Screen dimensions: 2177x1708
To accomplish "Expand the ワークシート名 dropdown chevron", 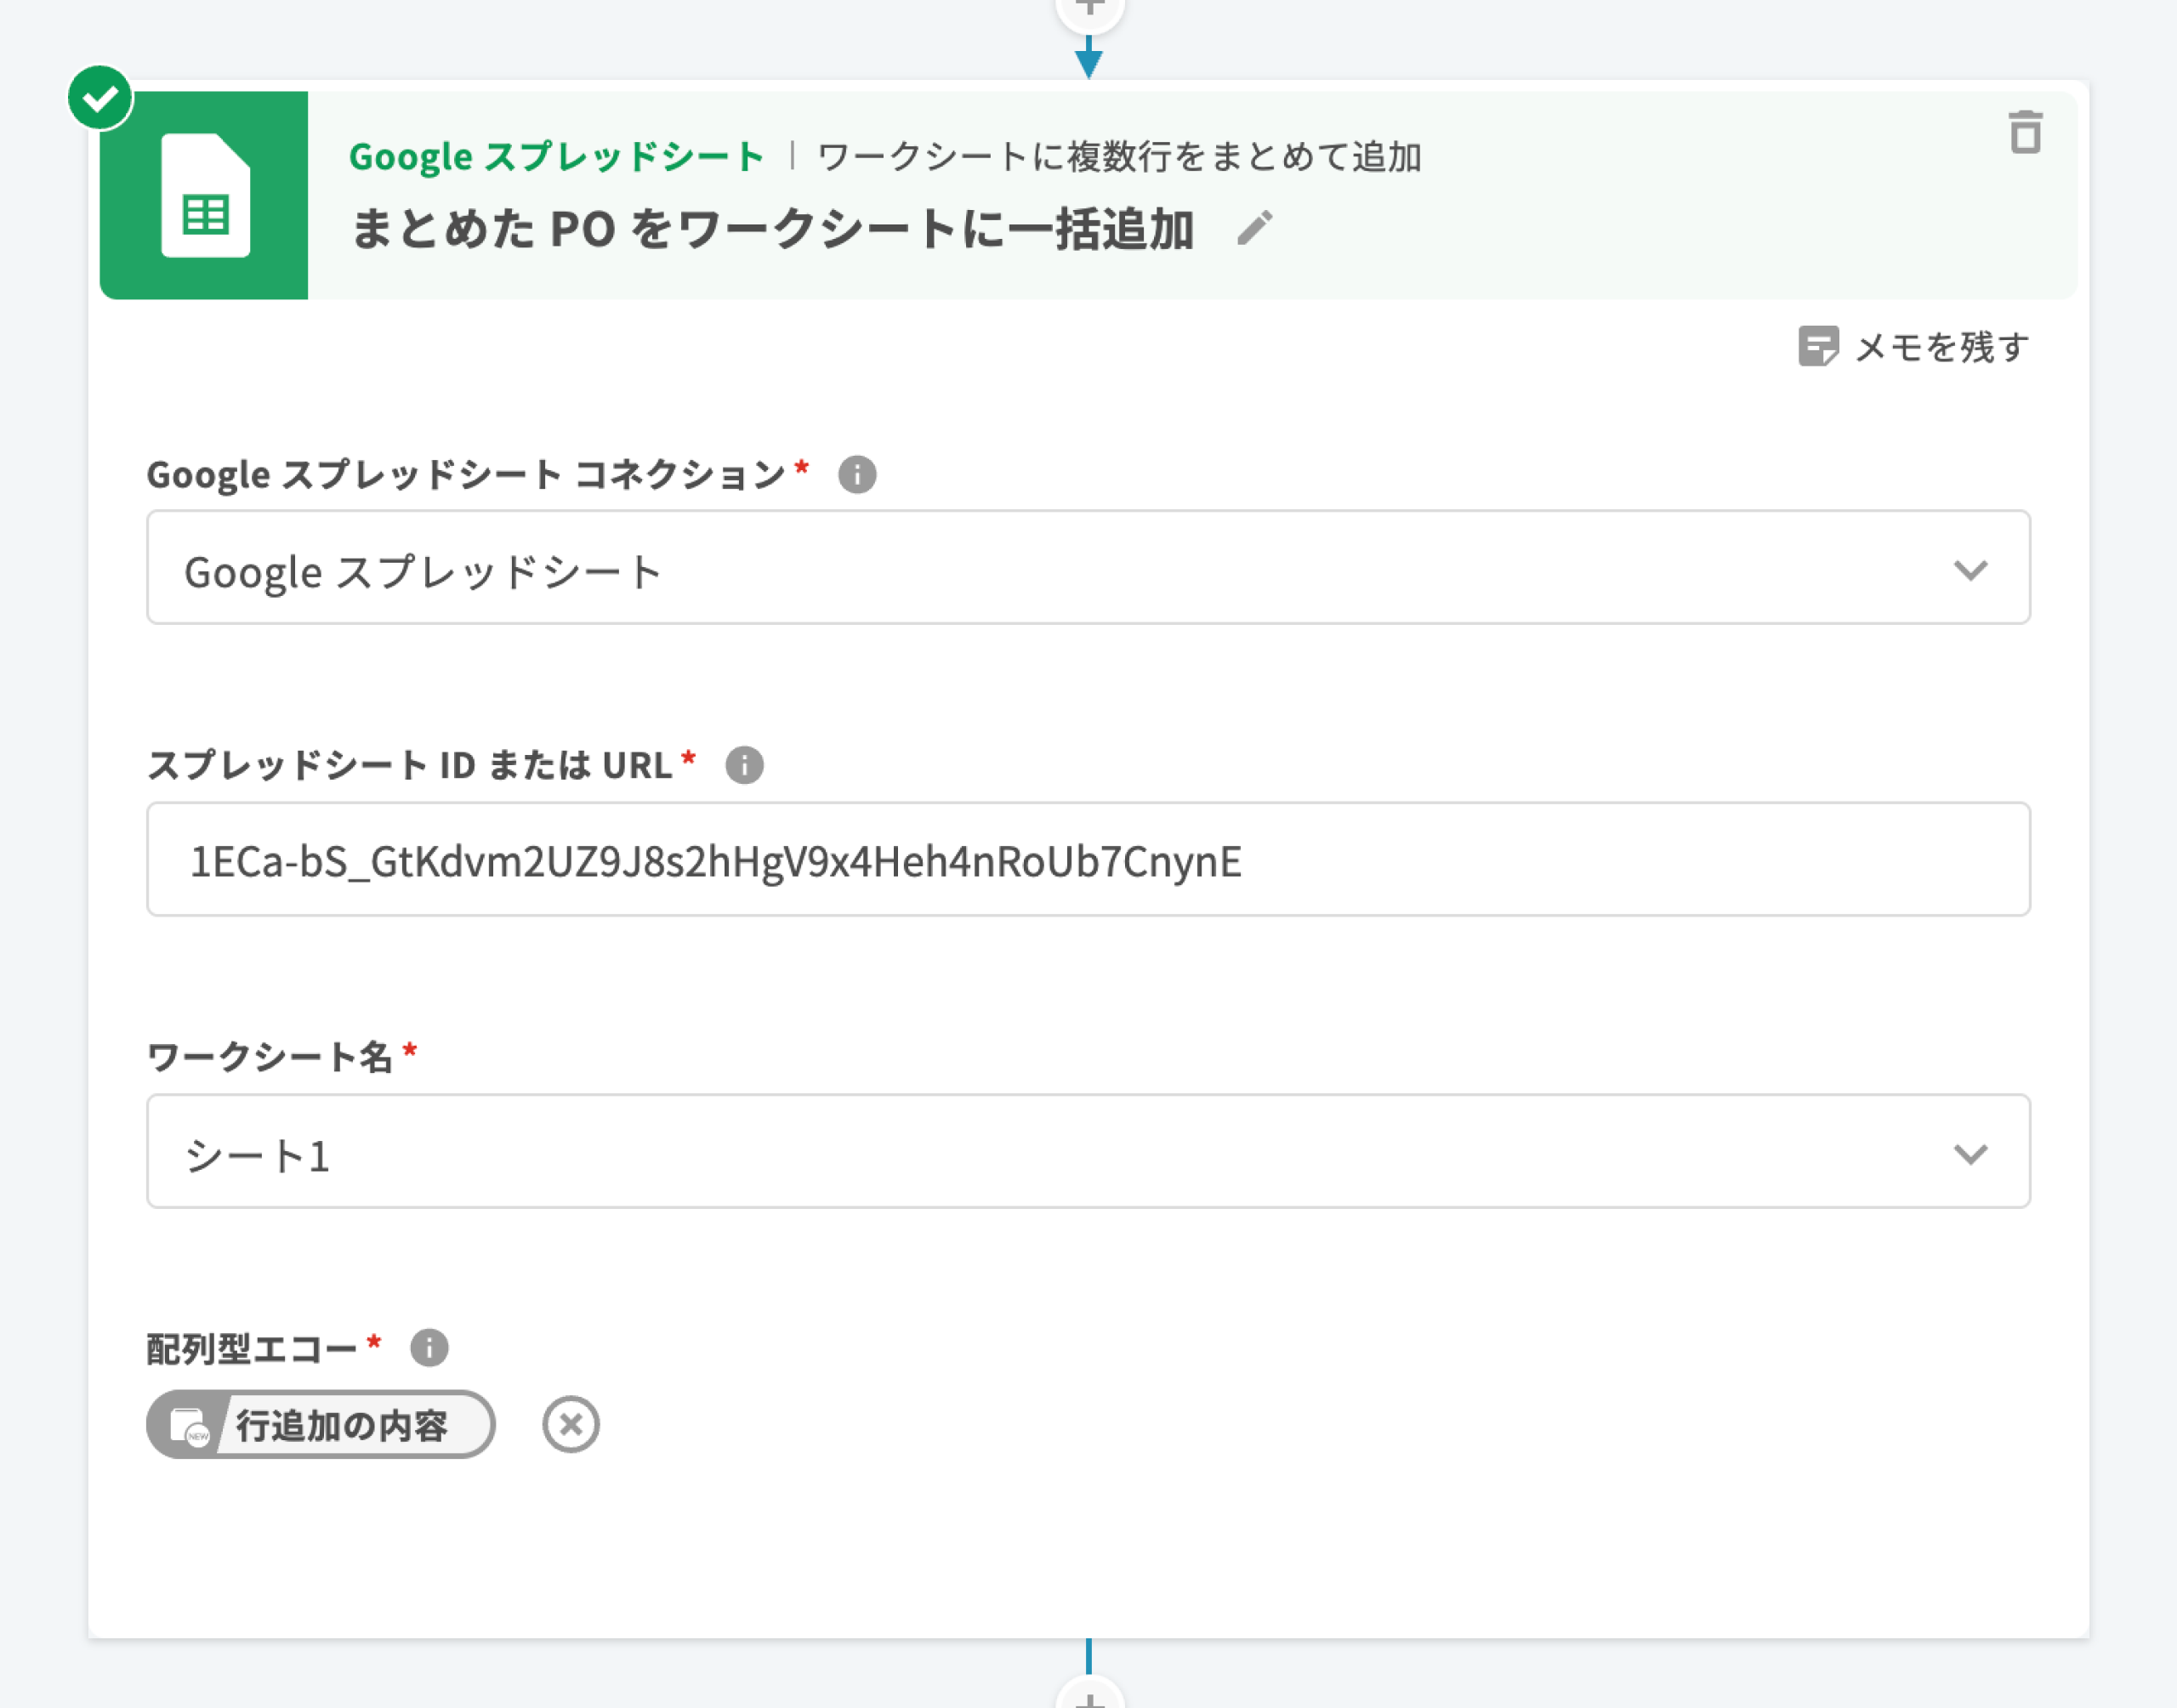I will tap(1969, 1153).
